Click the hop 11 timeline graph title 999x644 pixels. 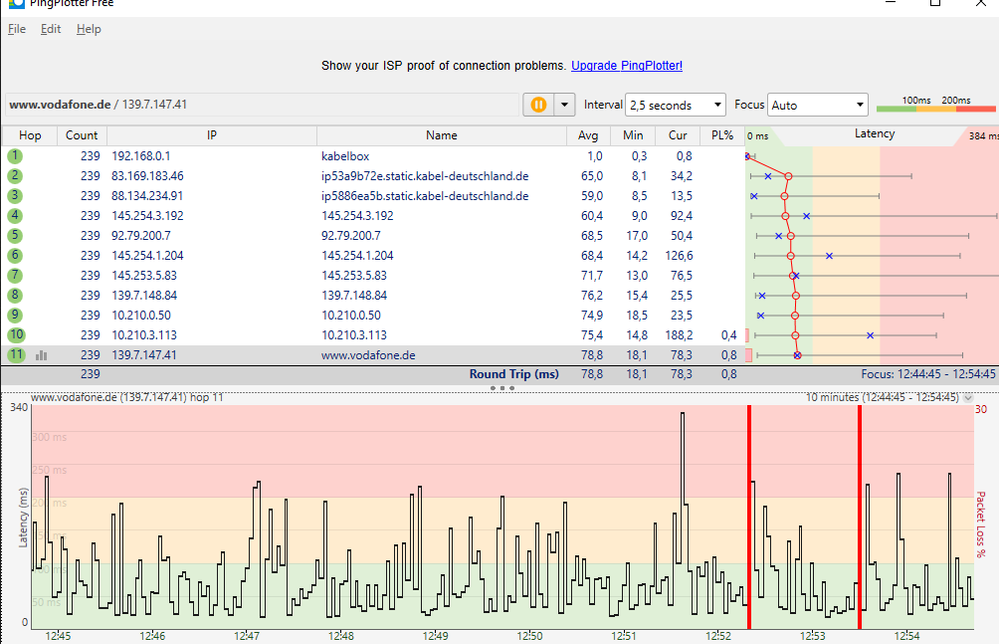[127, 397]
